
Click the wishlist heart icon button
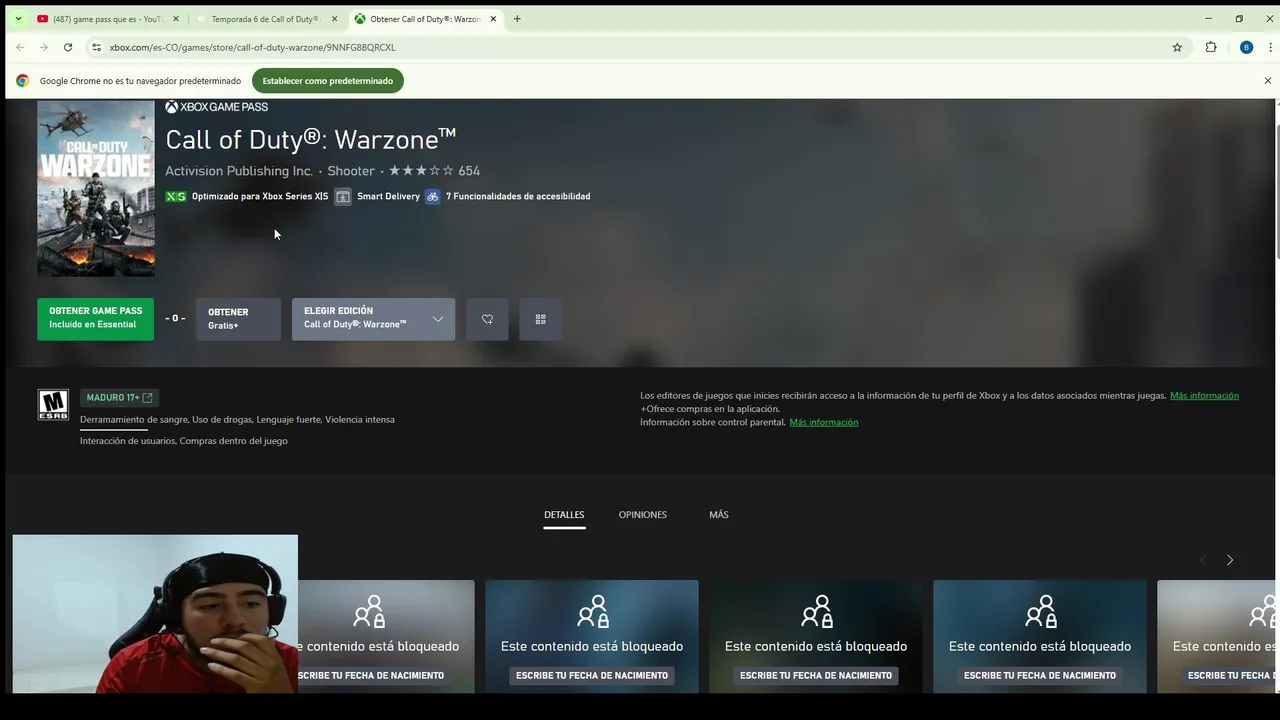click(x=487, y=319)
